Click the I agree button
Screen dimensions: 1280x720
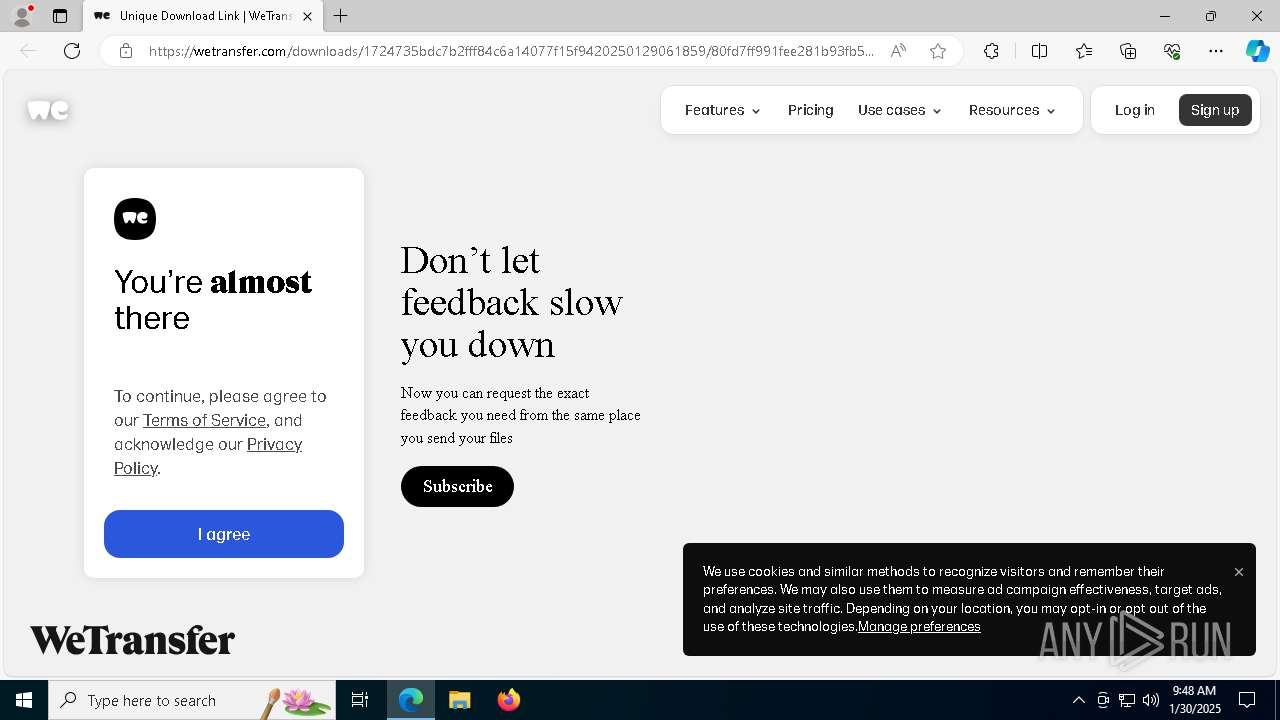click(224, 534)
